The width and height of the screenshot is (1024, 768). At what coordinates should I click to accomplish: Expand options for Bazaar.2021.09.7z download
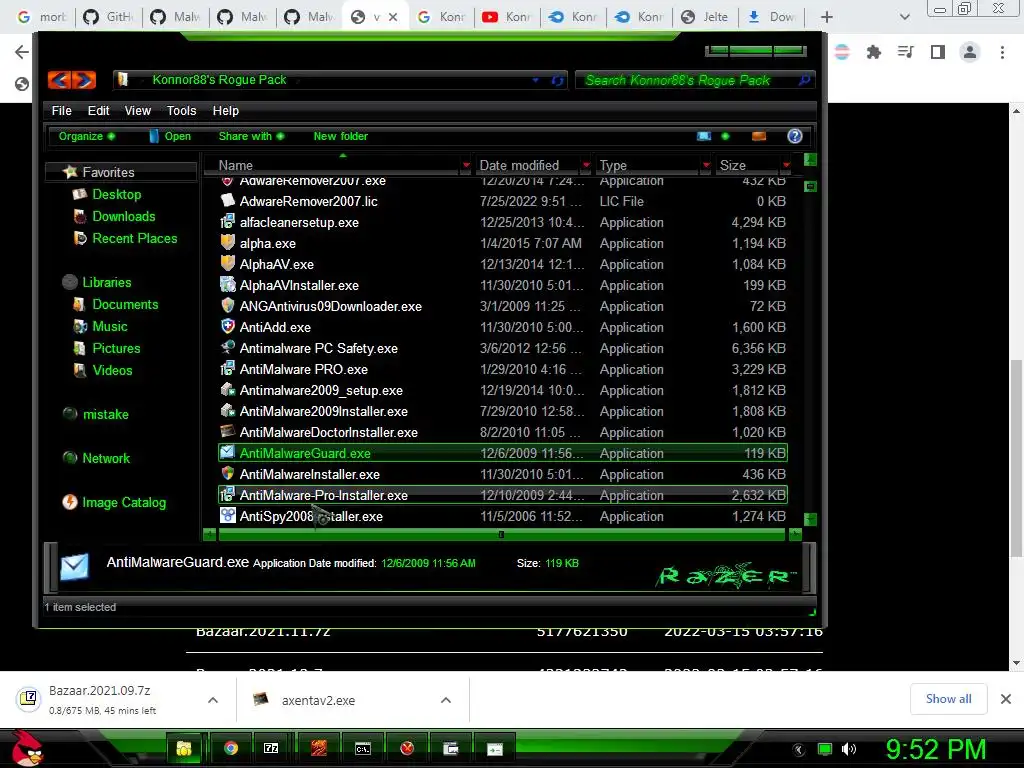[213, 699]
